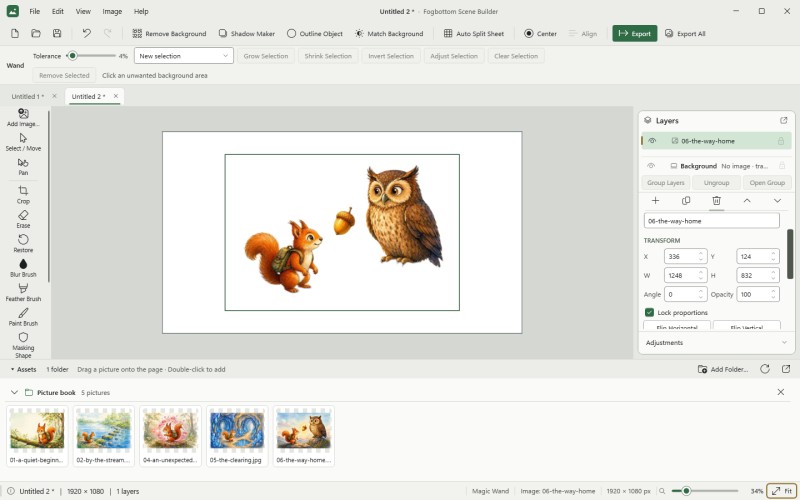800x500 pixels.
Task: Adjust the W width stepper
Action: click(701, 275)
